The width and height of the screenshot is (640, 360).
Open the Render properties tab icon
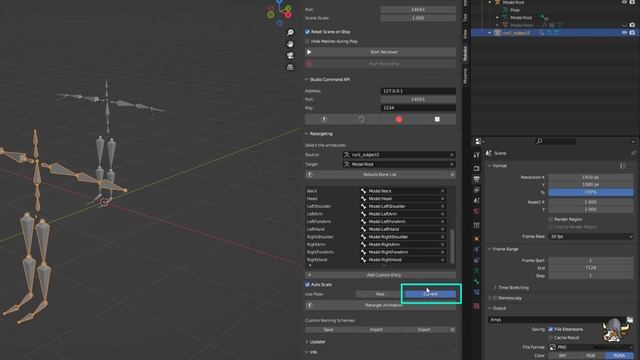pos(476,168)
